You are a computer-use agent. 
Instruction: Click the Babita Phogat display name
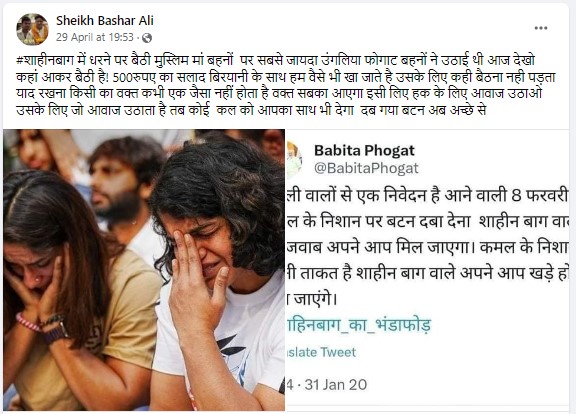click(364, 150)
